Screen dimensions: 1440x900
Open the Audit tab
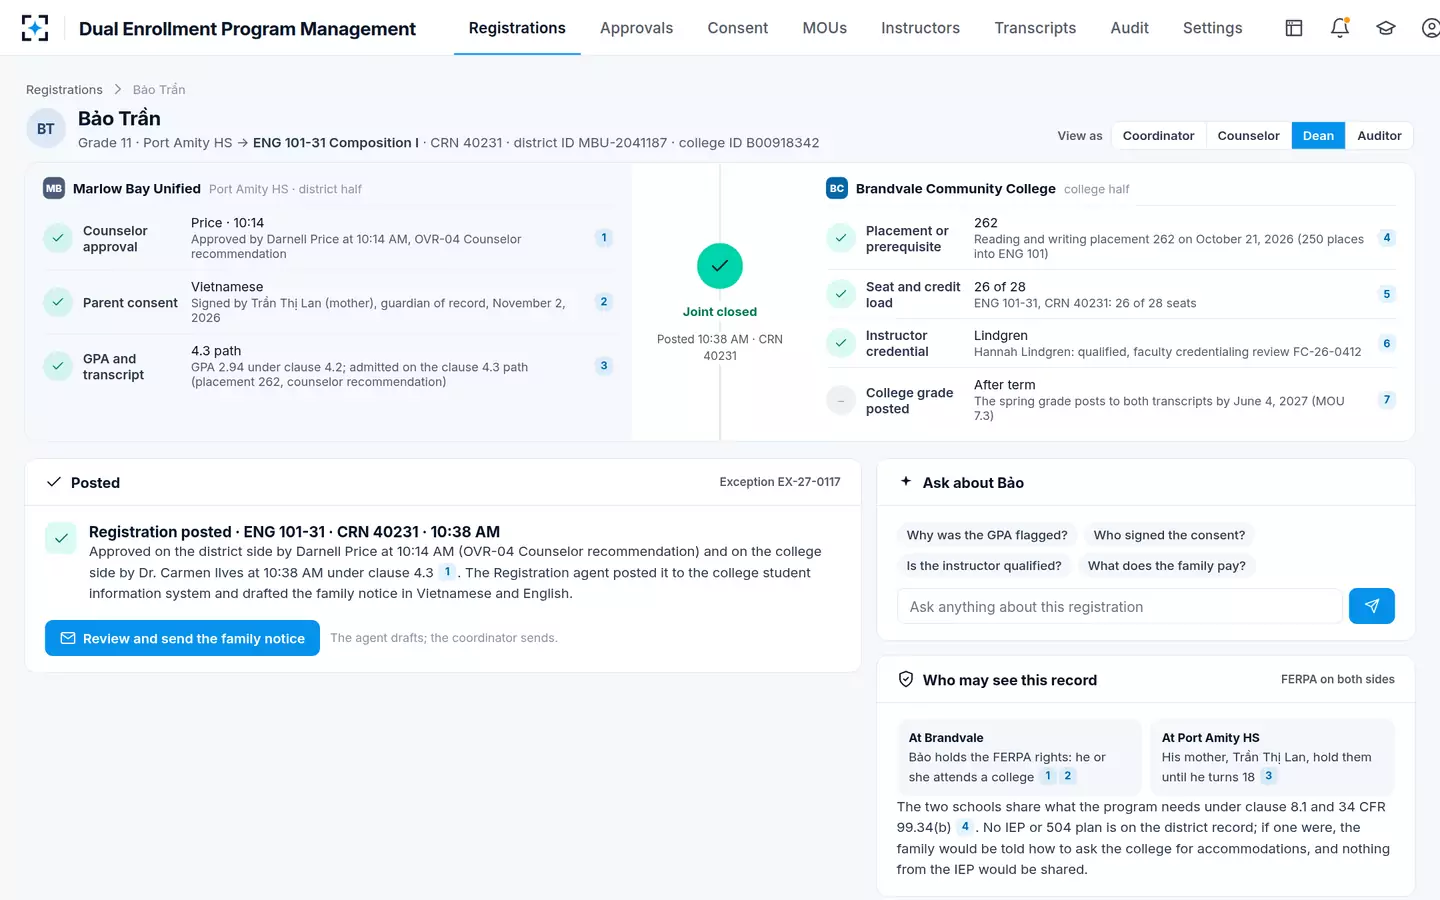coord(1130,28)
